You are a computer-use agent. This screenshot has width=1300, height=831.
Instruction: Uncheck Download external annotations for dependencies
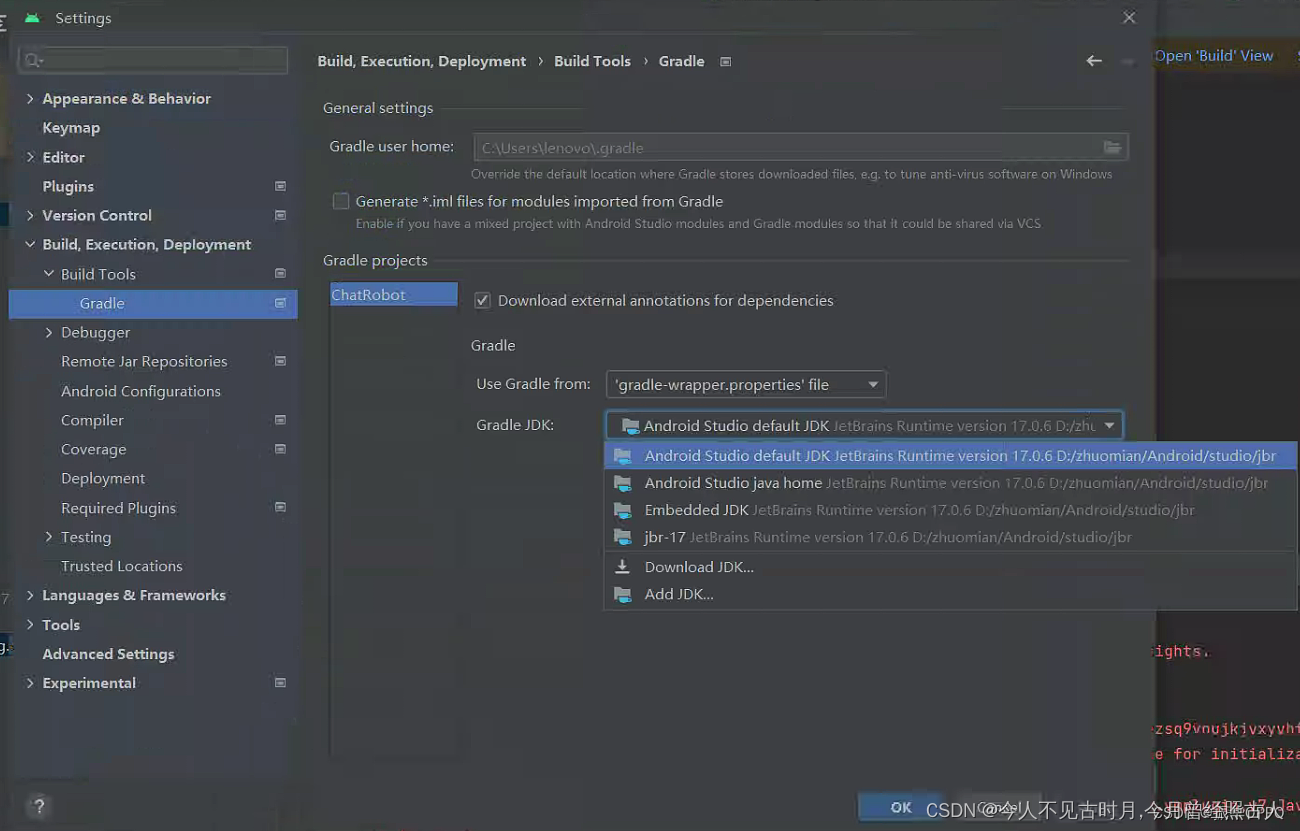tap(482, 300)
